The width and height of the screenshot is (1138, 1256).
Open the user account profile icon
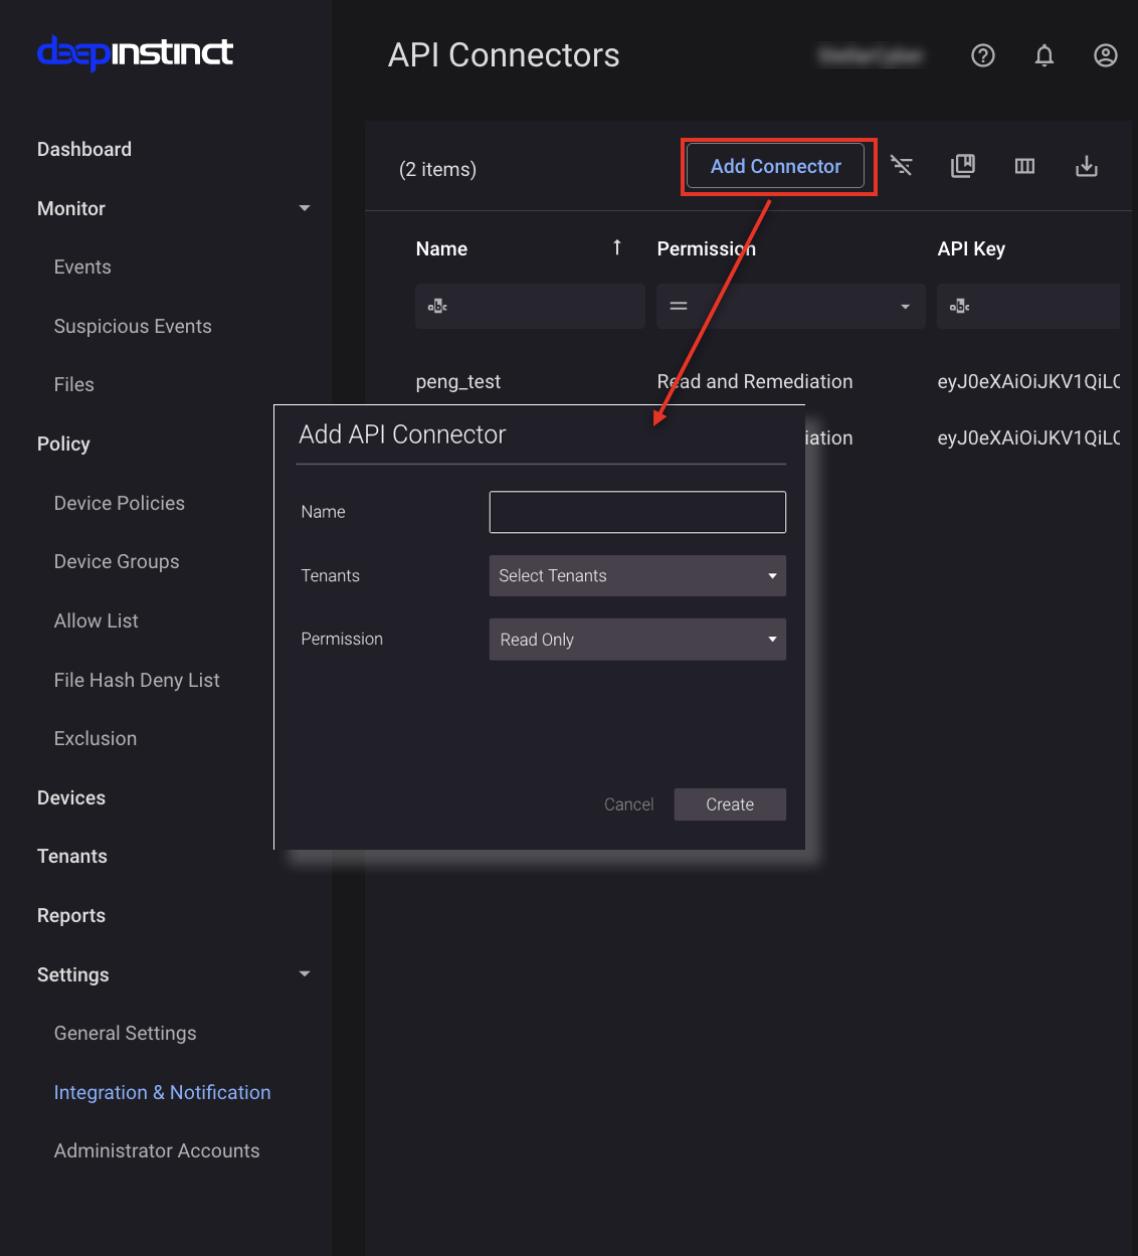point(1105,56)
